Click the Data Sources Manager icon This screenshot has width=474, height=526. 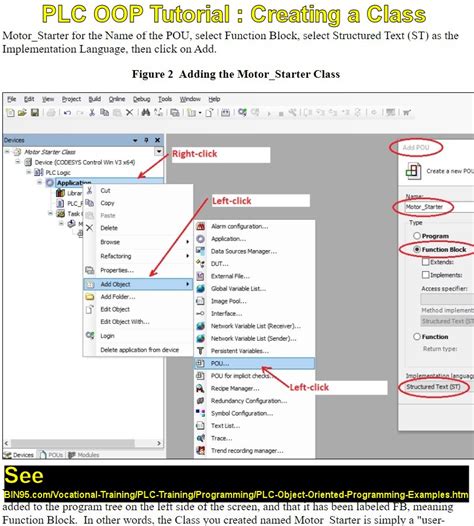tap(201, 251)
